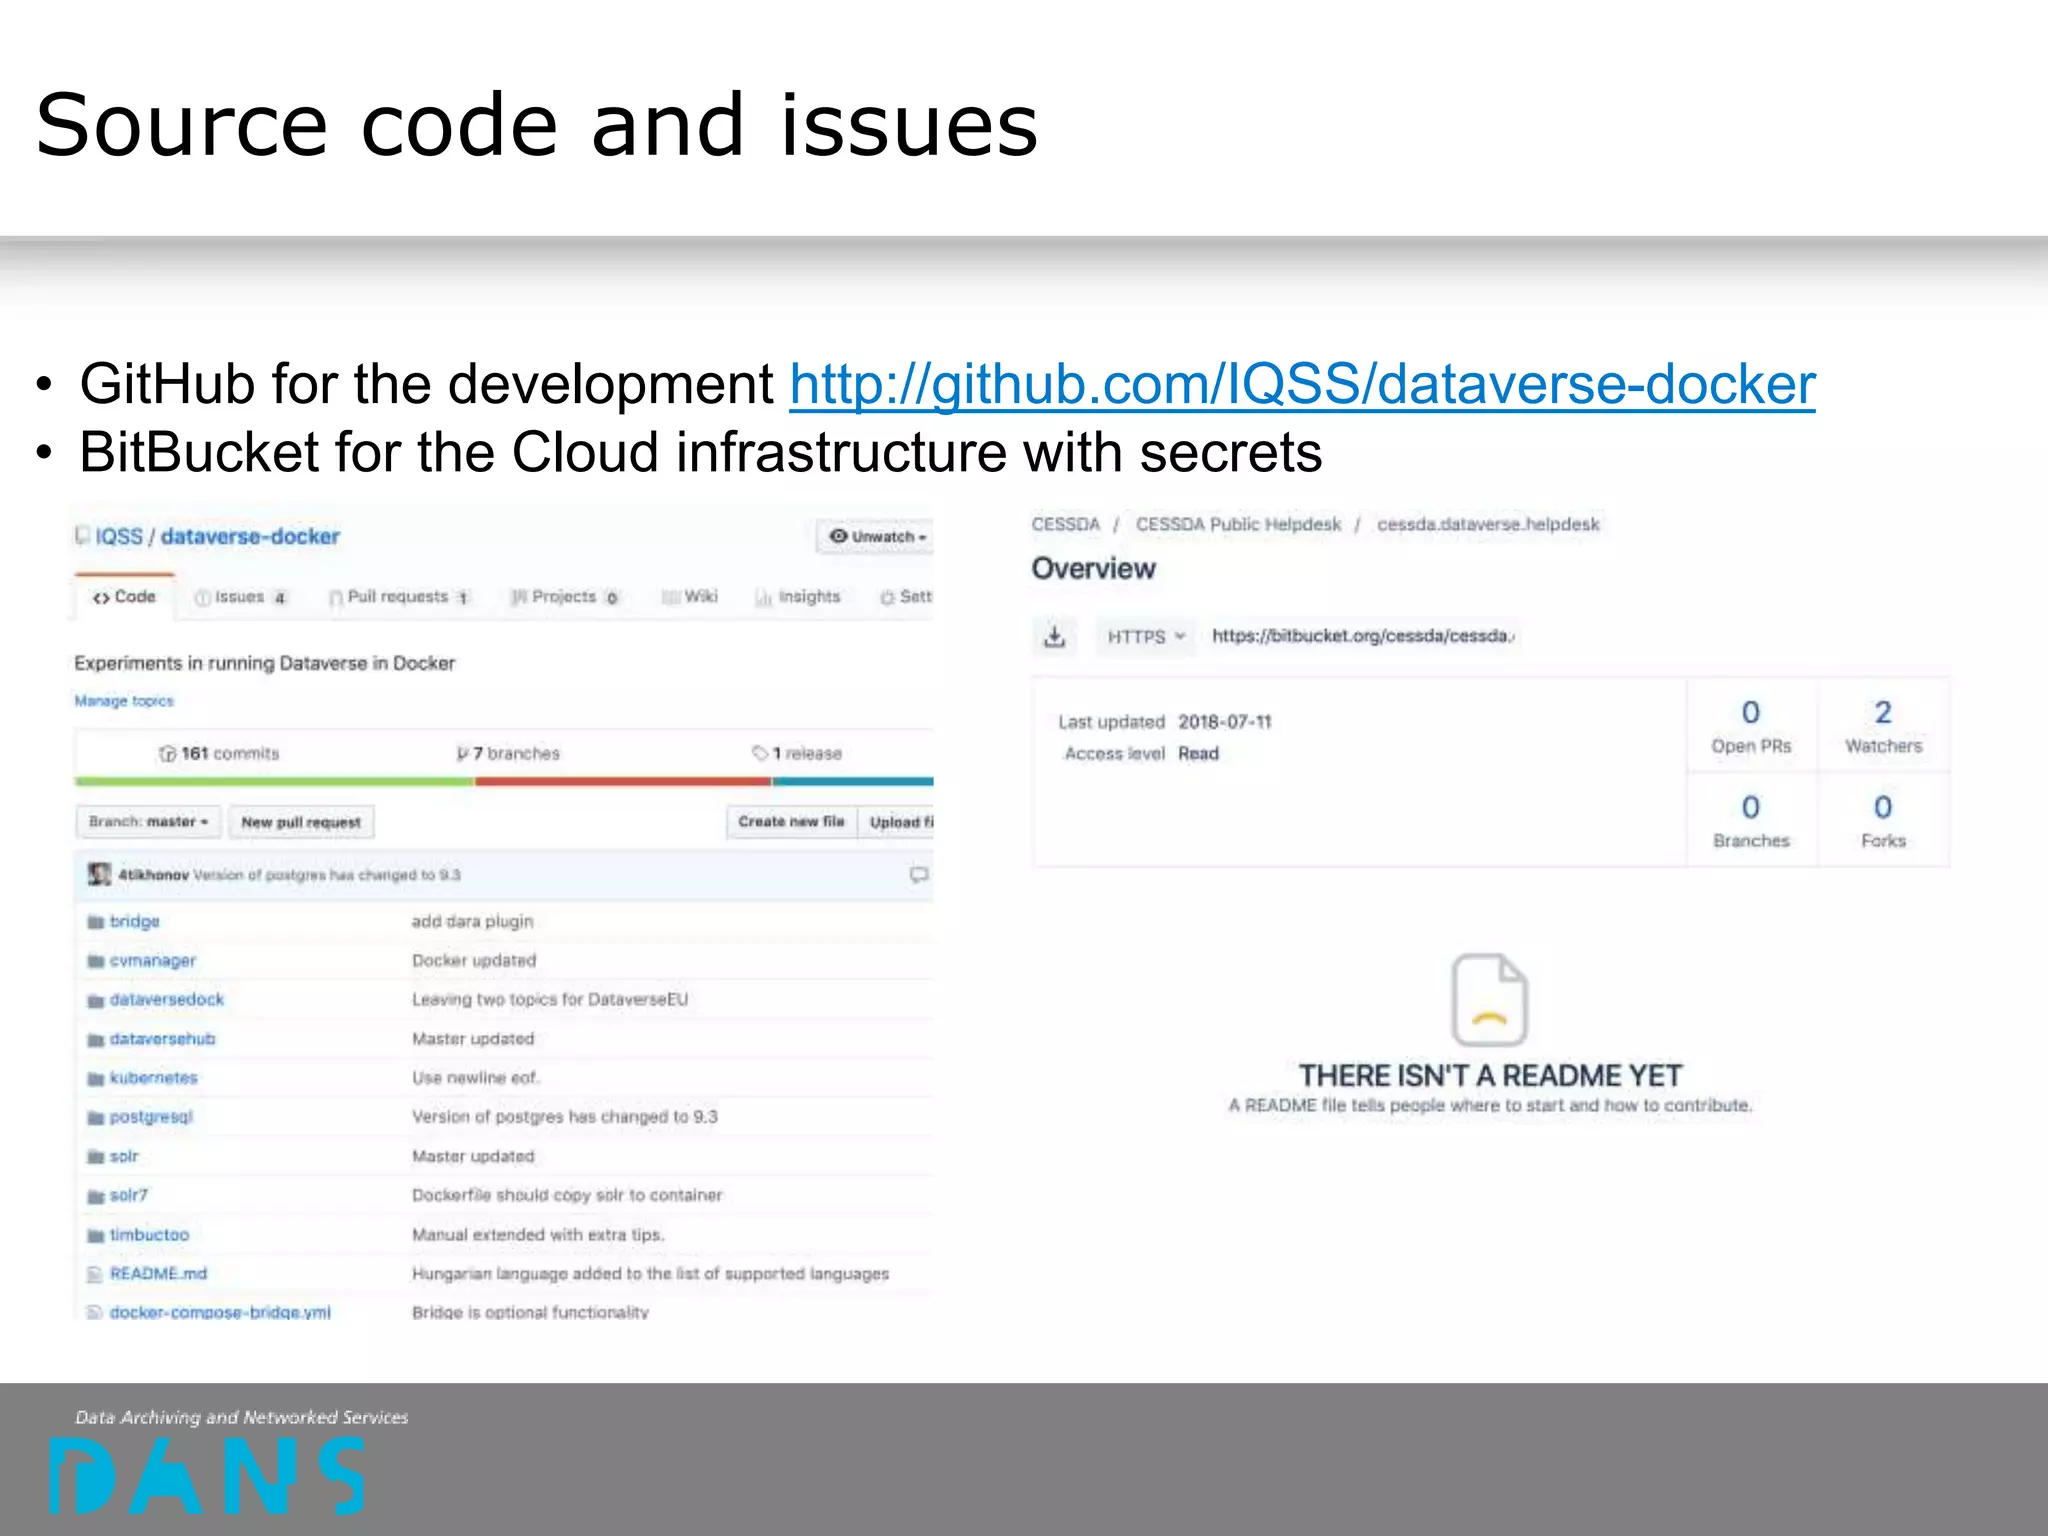Click the CESSDA Public Helpdesk breadcrumb
This screenshot has width=2048, height=1536.
(1238, 524)
